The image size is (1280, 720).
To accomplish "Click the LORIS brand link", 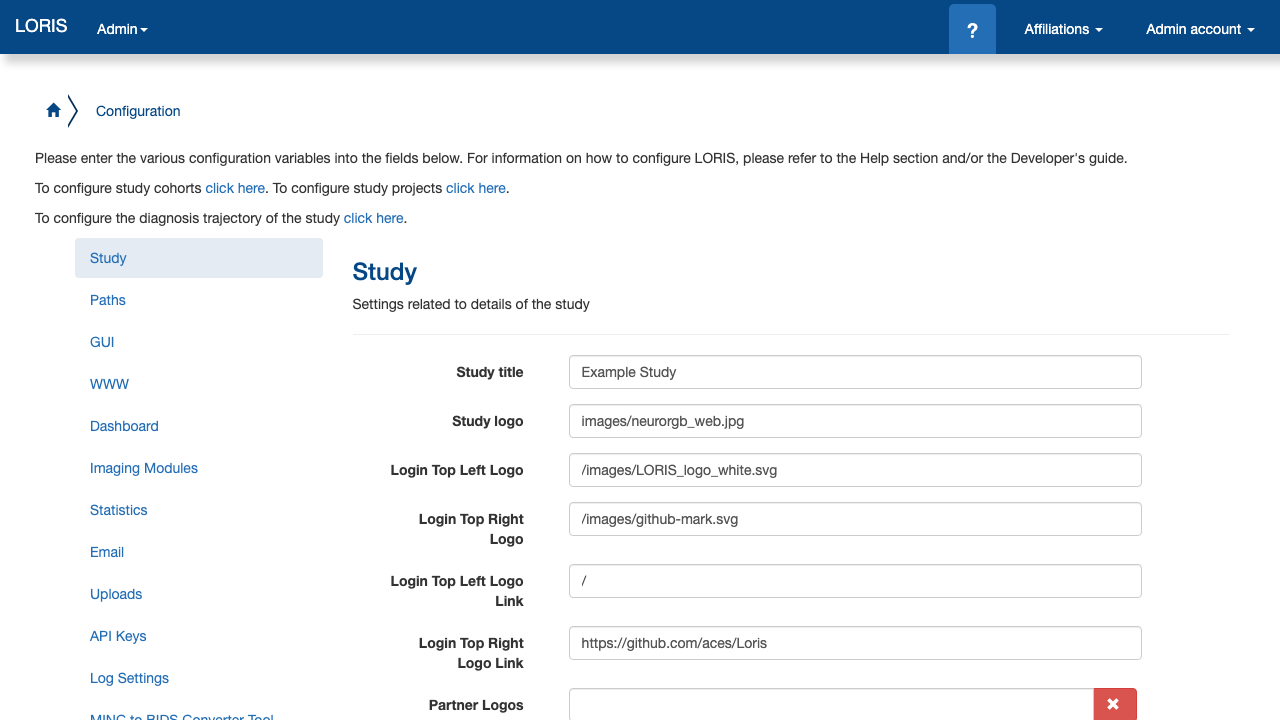I will (x=41, y=26).
